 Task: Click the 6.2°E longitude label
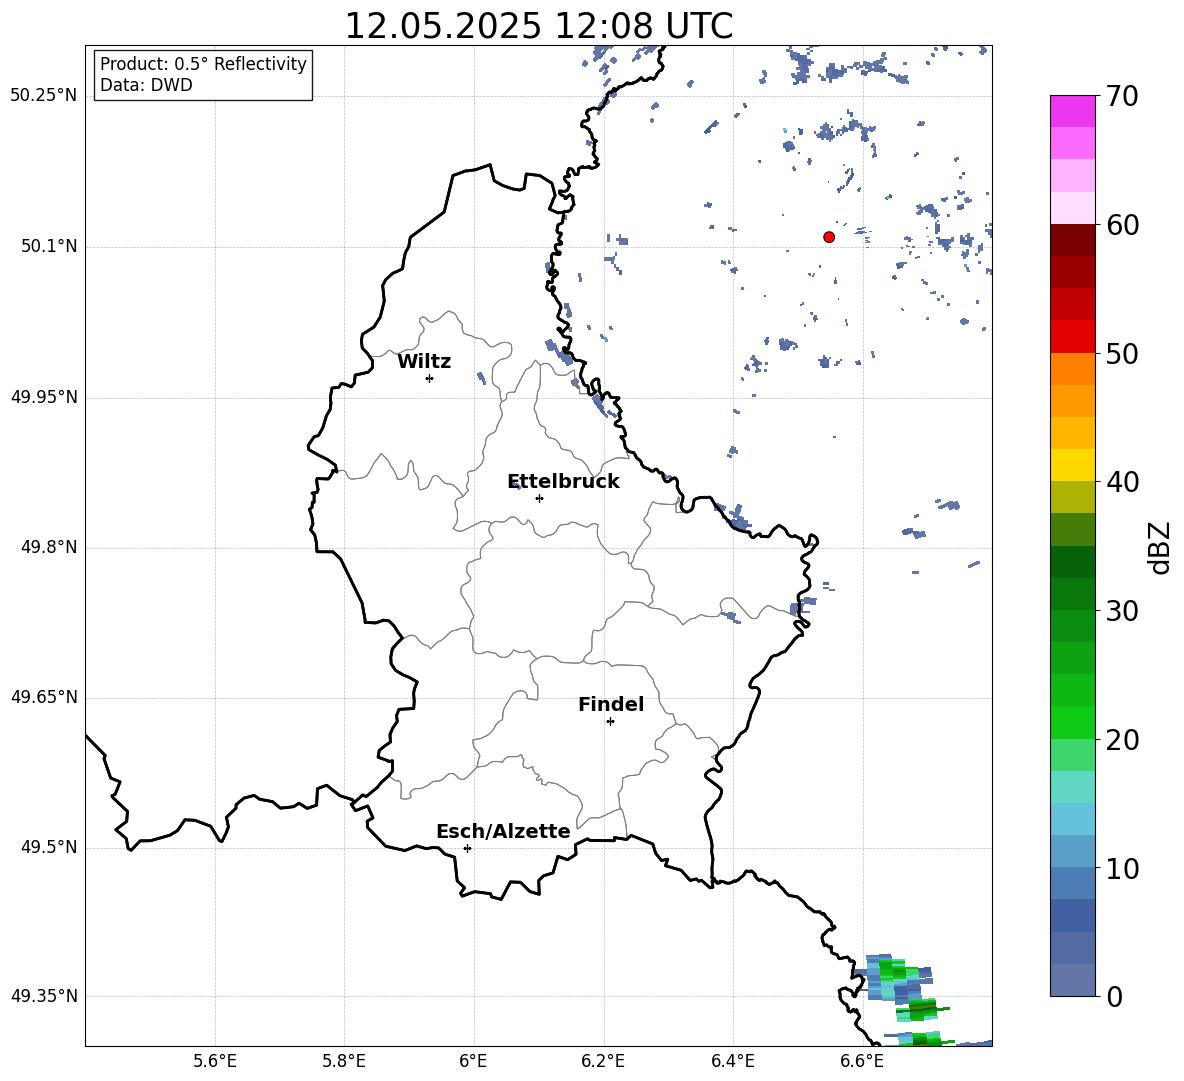(603, 1061)
